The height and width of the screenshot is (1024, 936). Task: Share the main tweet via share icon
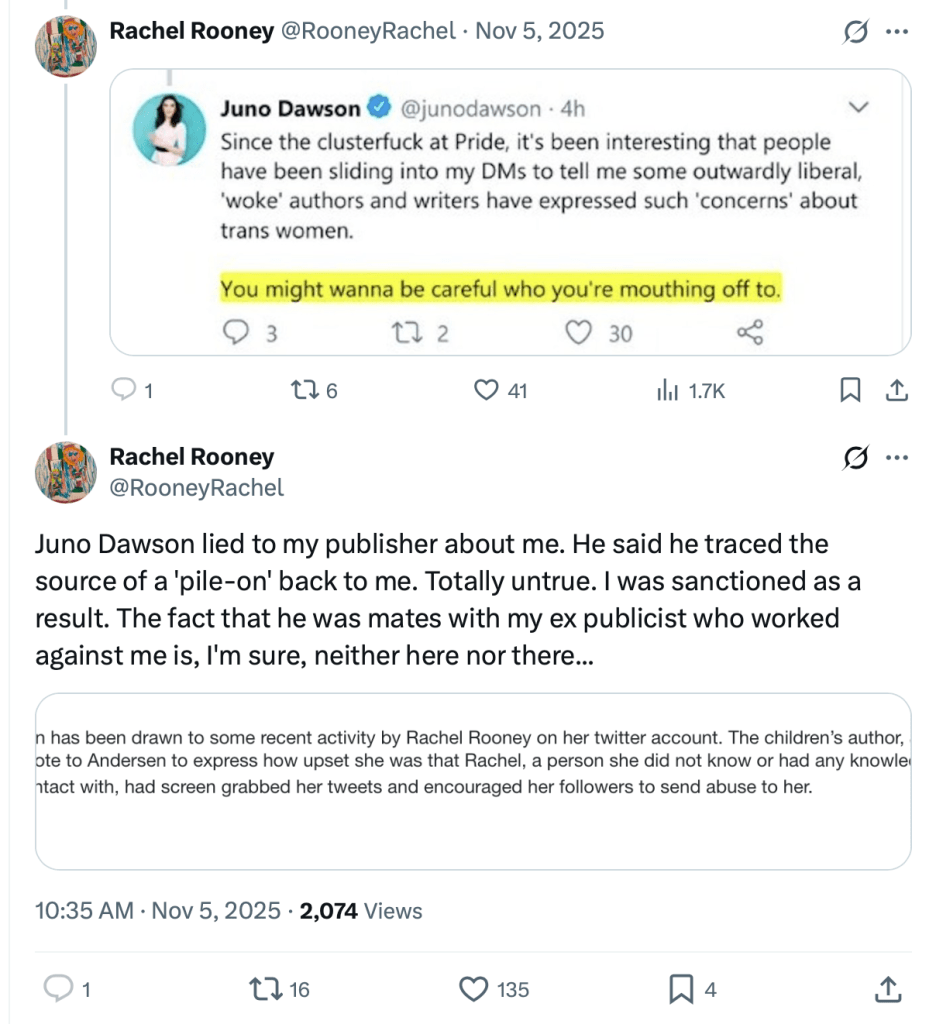[886, 989]
